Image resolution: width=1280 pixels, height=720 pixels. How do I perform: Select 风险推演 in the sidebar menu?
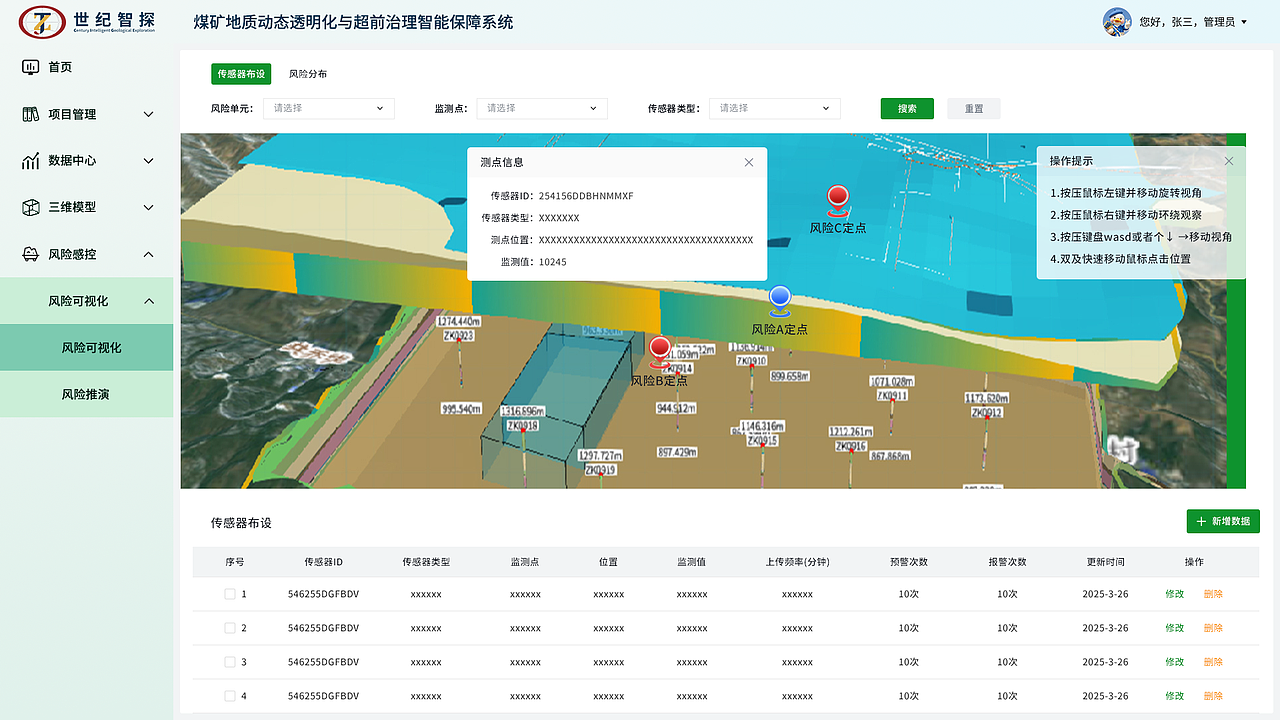85,394
